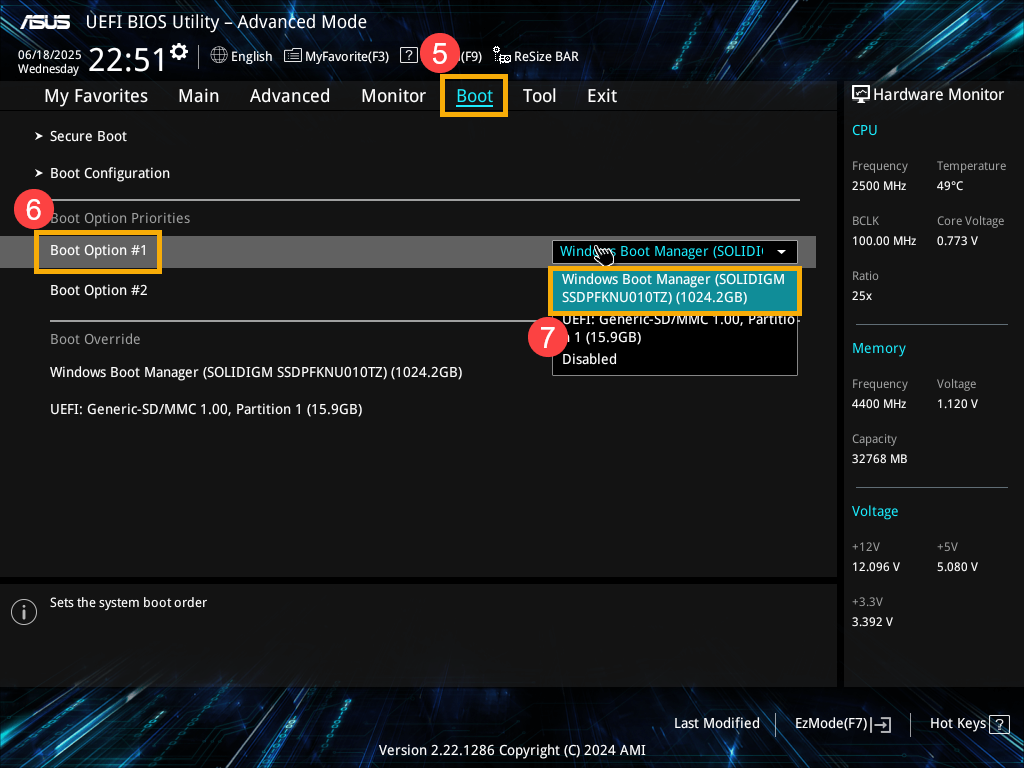Image resolution: width=1024 pixels, height=768 pixels.
Task: Click the ASUS logo
Action: click(44, 22)
